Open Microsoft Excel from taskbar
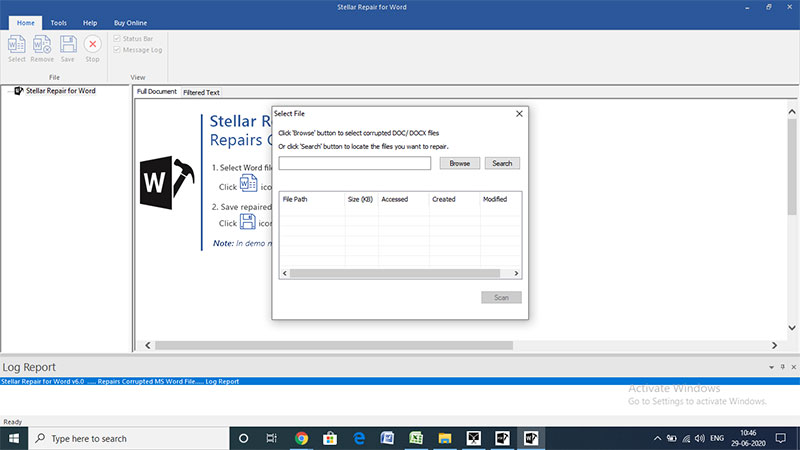The image size is (800, 450). (416, 438)
